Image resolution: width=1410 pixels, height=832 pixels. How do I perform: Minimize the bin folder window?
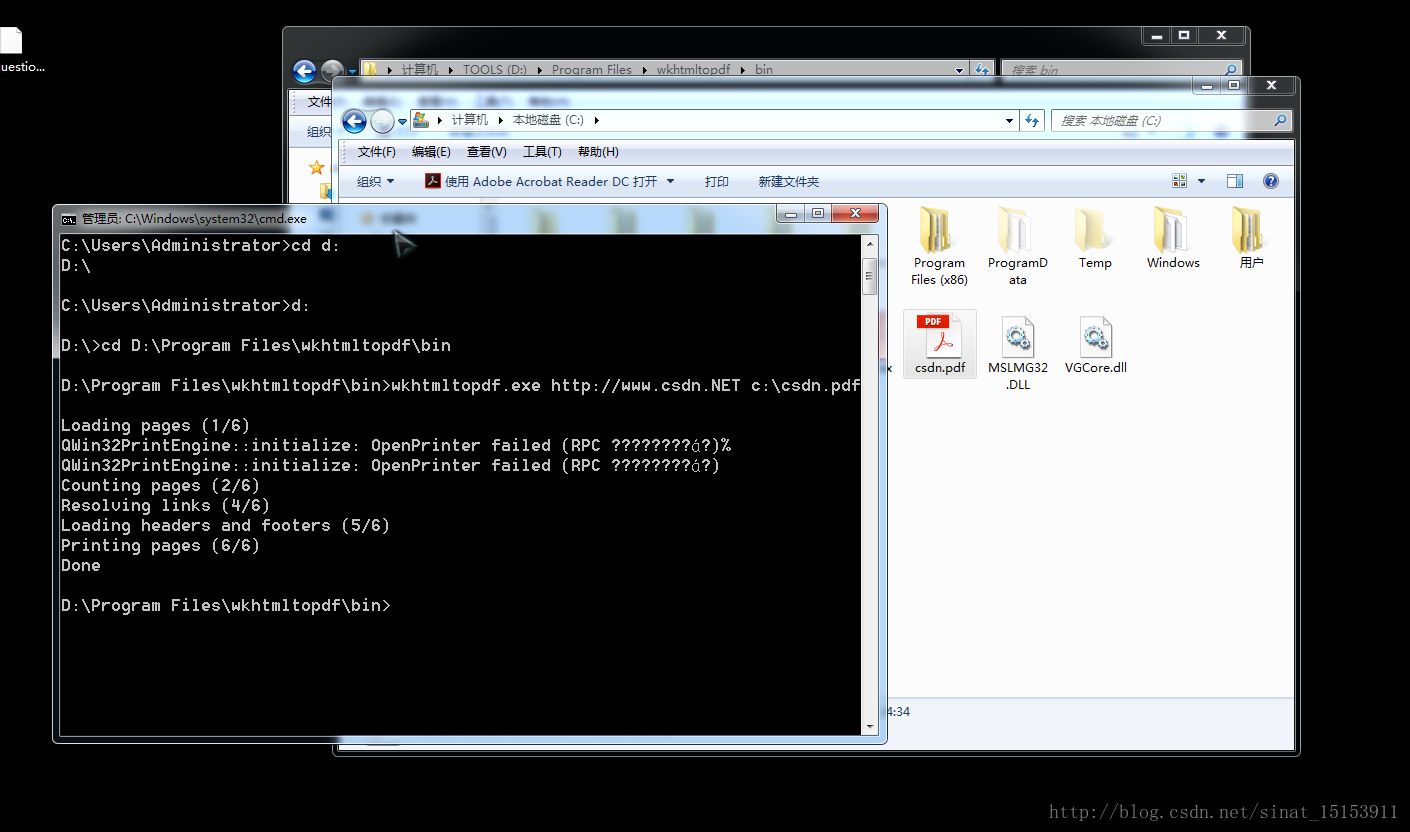1156,35
